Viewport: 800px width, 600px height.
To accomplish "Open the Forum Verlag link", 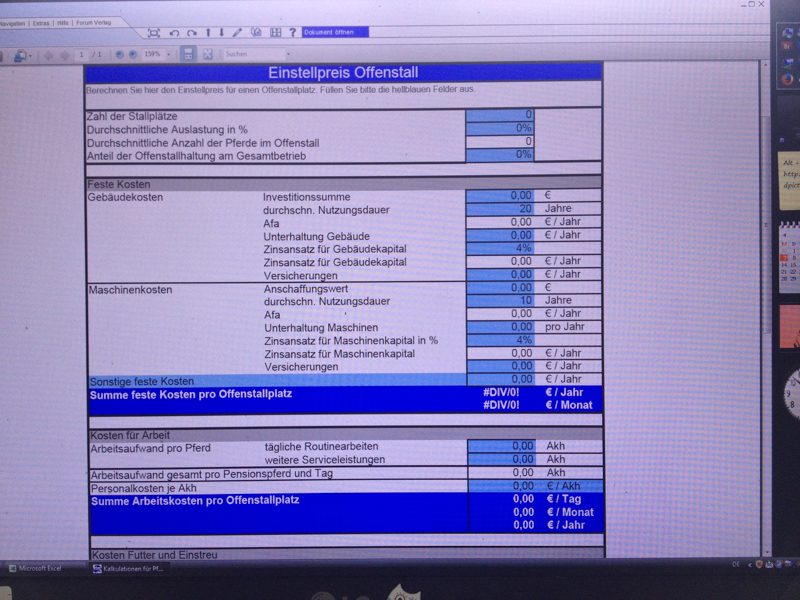I will coord(95,22).
